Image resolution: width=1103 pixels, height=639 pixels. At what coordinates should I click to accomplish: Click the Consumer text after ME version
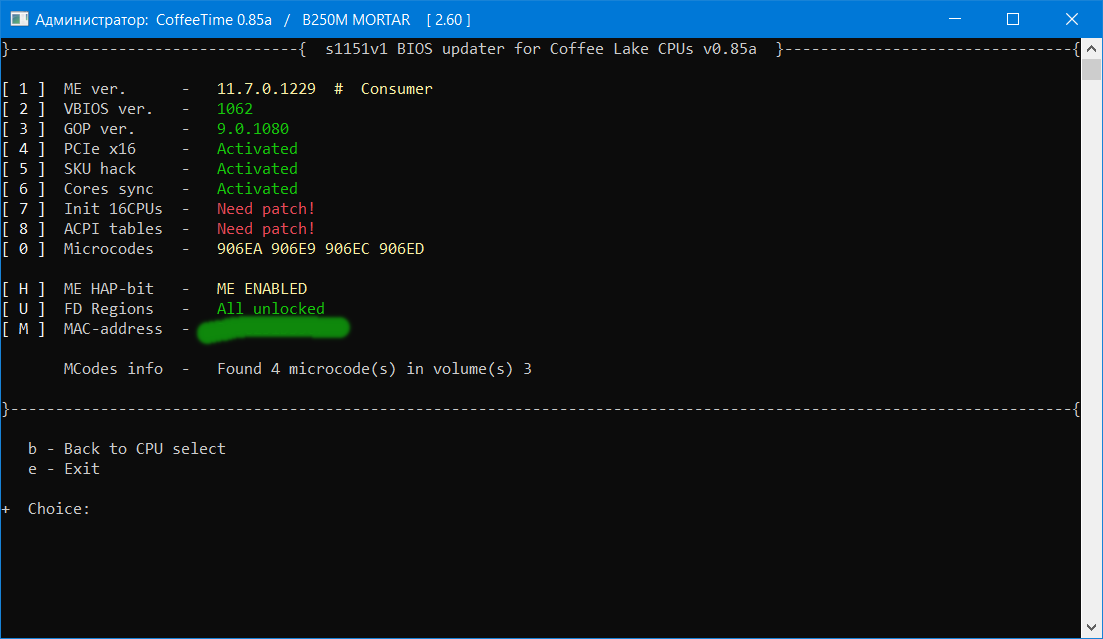pos(397,89)
